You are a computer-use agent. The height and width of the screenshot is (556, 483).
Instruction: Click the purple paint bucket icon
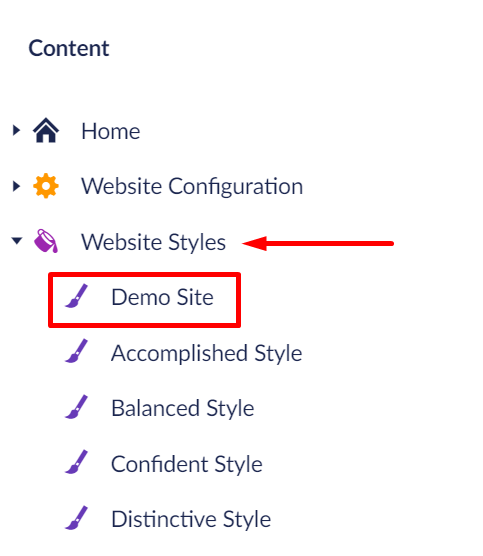tap(46, 241)
